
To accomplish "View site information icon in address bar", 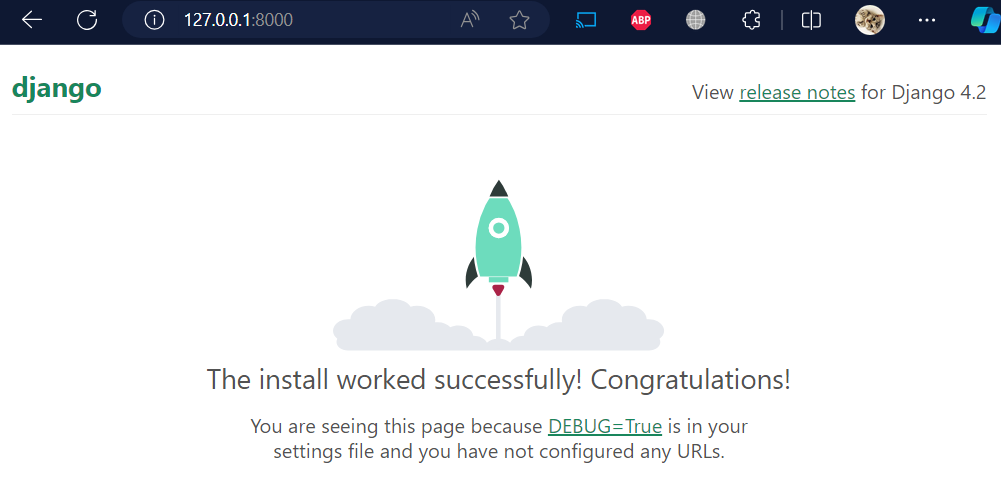I will (x=154, y=20).
